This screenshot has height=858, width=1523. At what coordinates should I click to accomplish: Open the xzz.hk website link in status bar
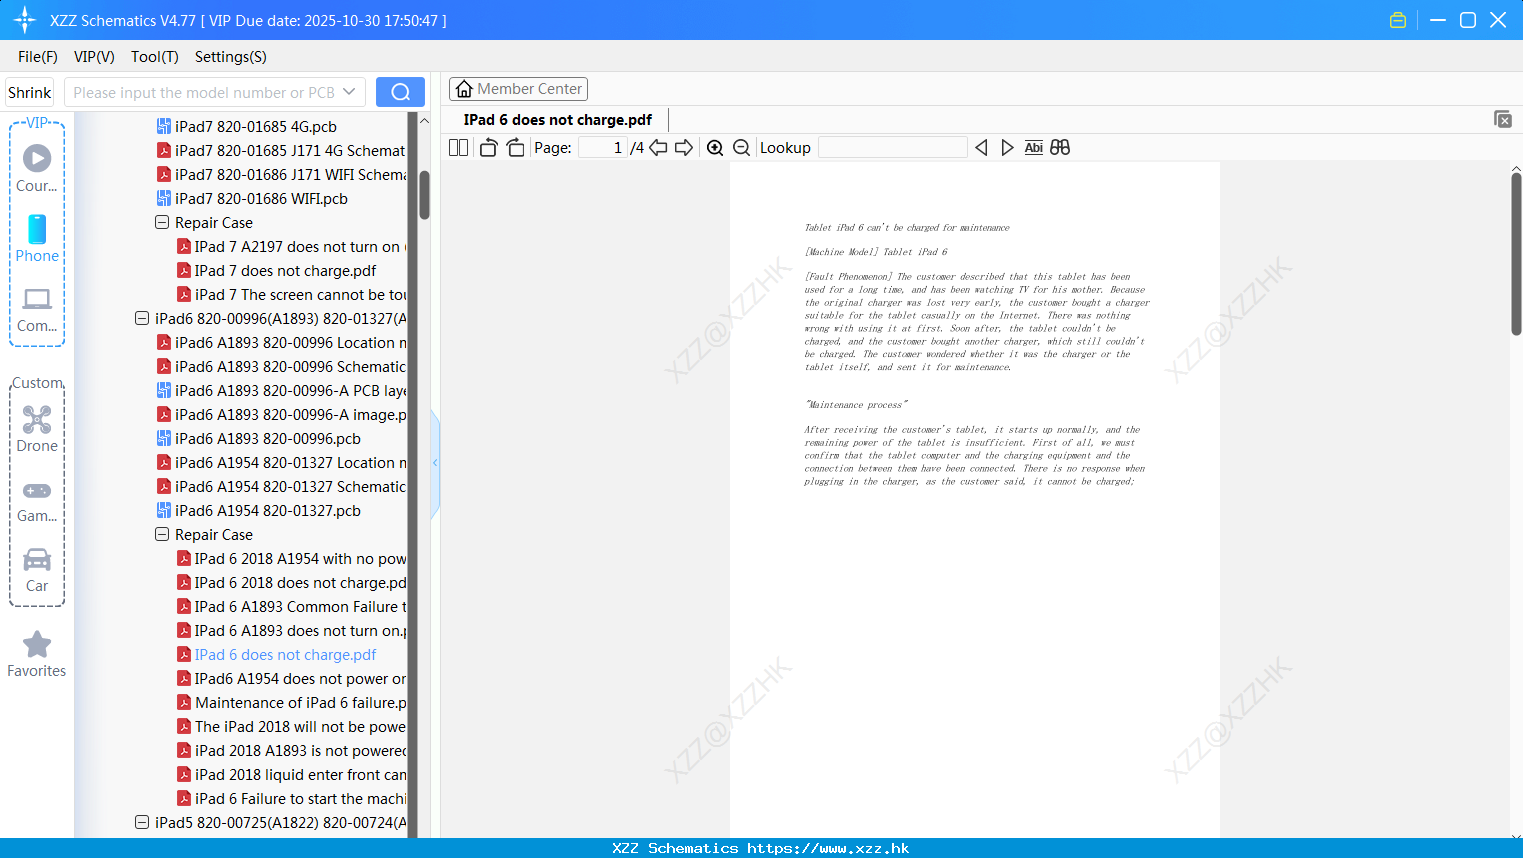pos(828,848)
